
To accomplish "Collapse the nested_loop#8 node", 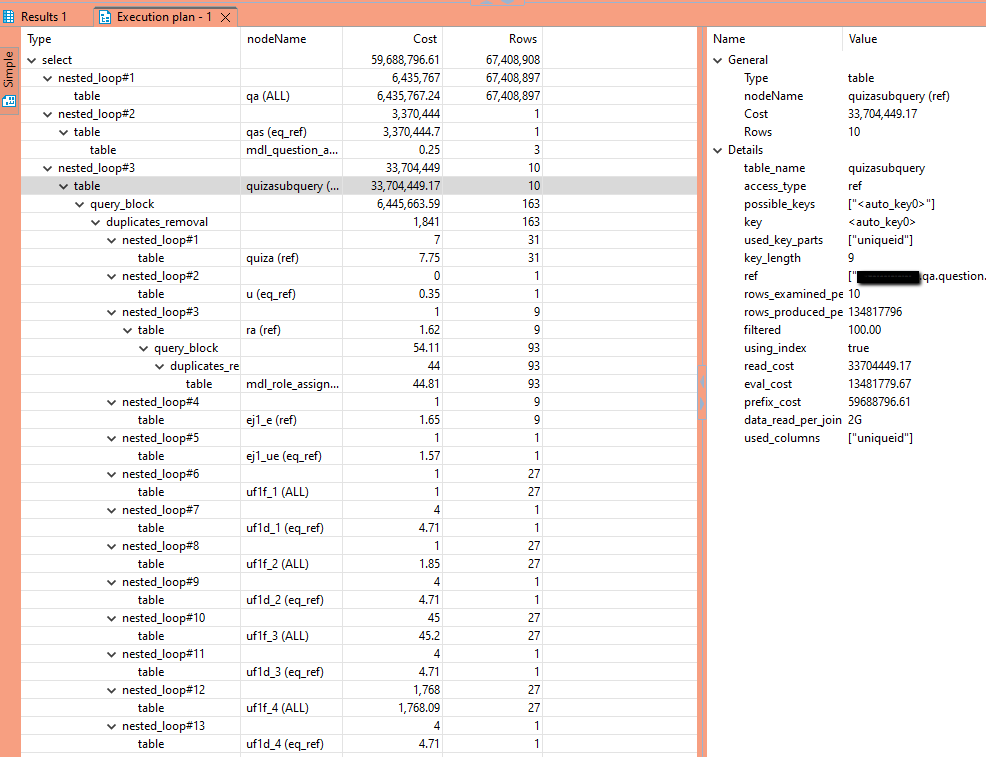I will point(112,546).
